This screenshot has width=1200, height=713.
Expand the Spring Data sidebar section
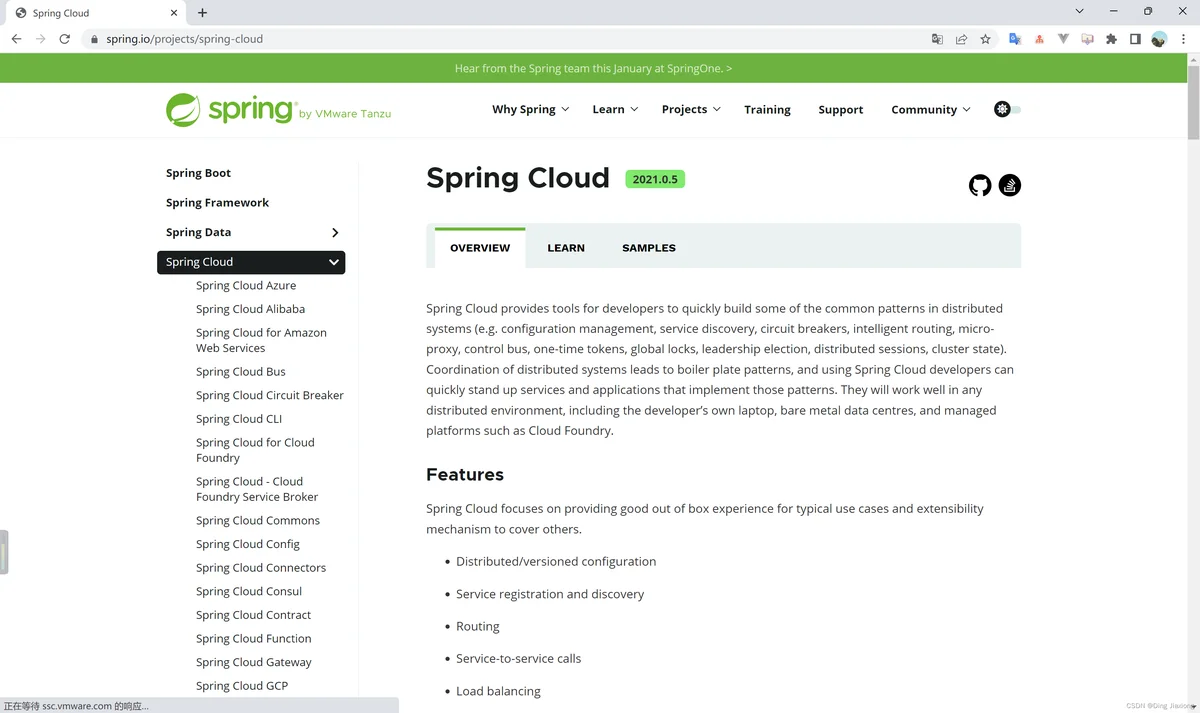tap(335, 232)
